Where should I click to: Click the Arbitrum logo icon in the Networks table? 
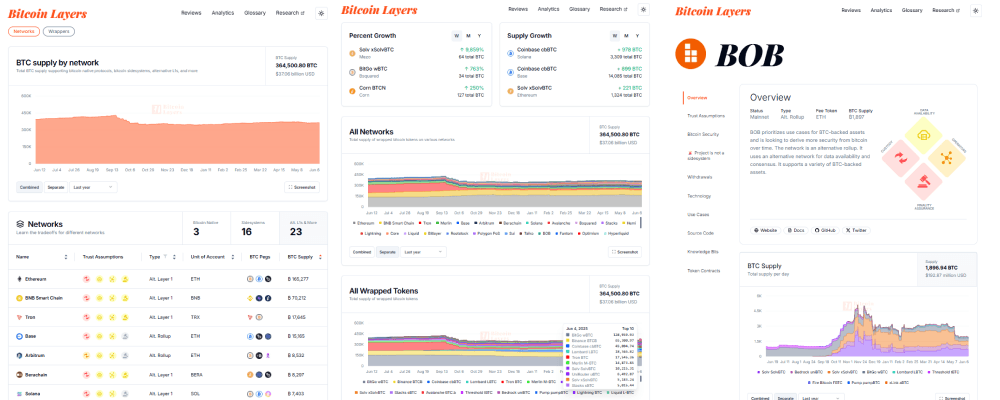pyautogui.click(x=19, y=355)
